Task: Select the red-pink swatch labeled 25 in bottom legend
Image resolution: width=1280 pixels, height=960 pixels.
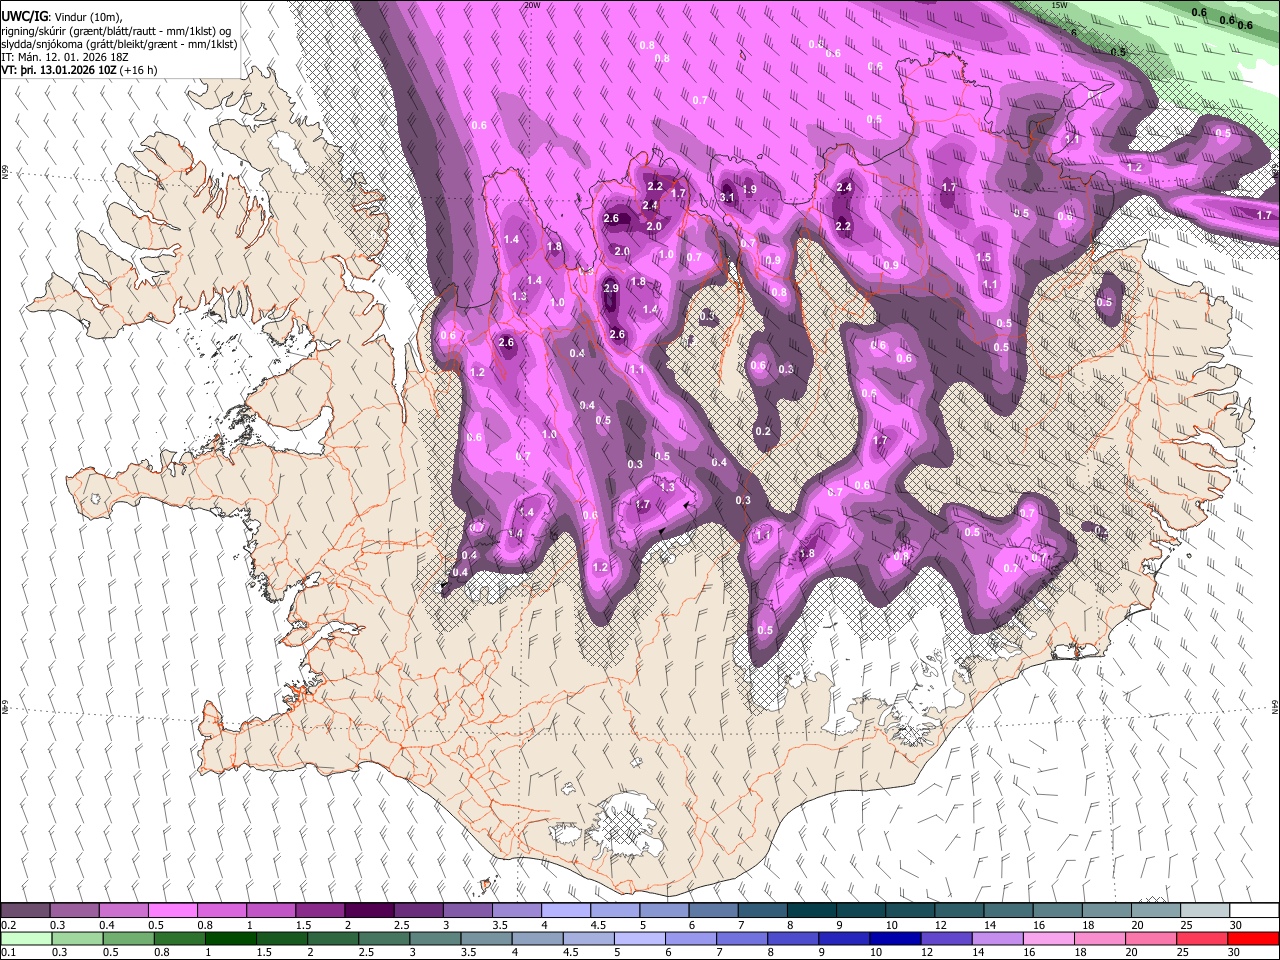Action: pyautogui.click(x=1201, y=938)
